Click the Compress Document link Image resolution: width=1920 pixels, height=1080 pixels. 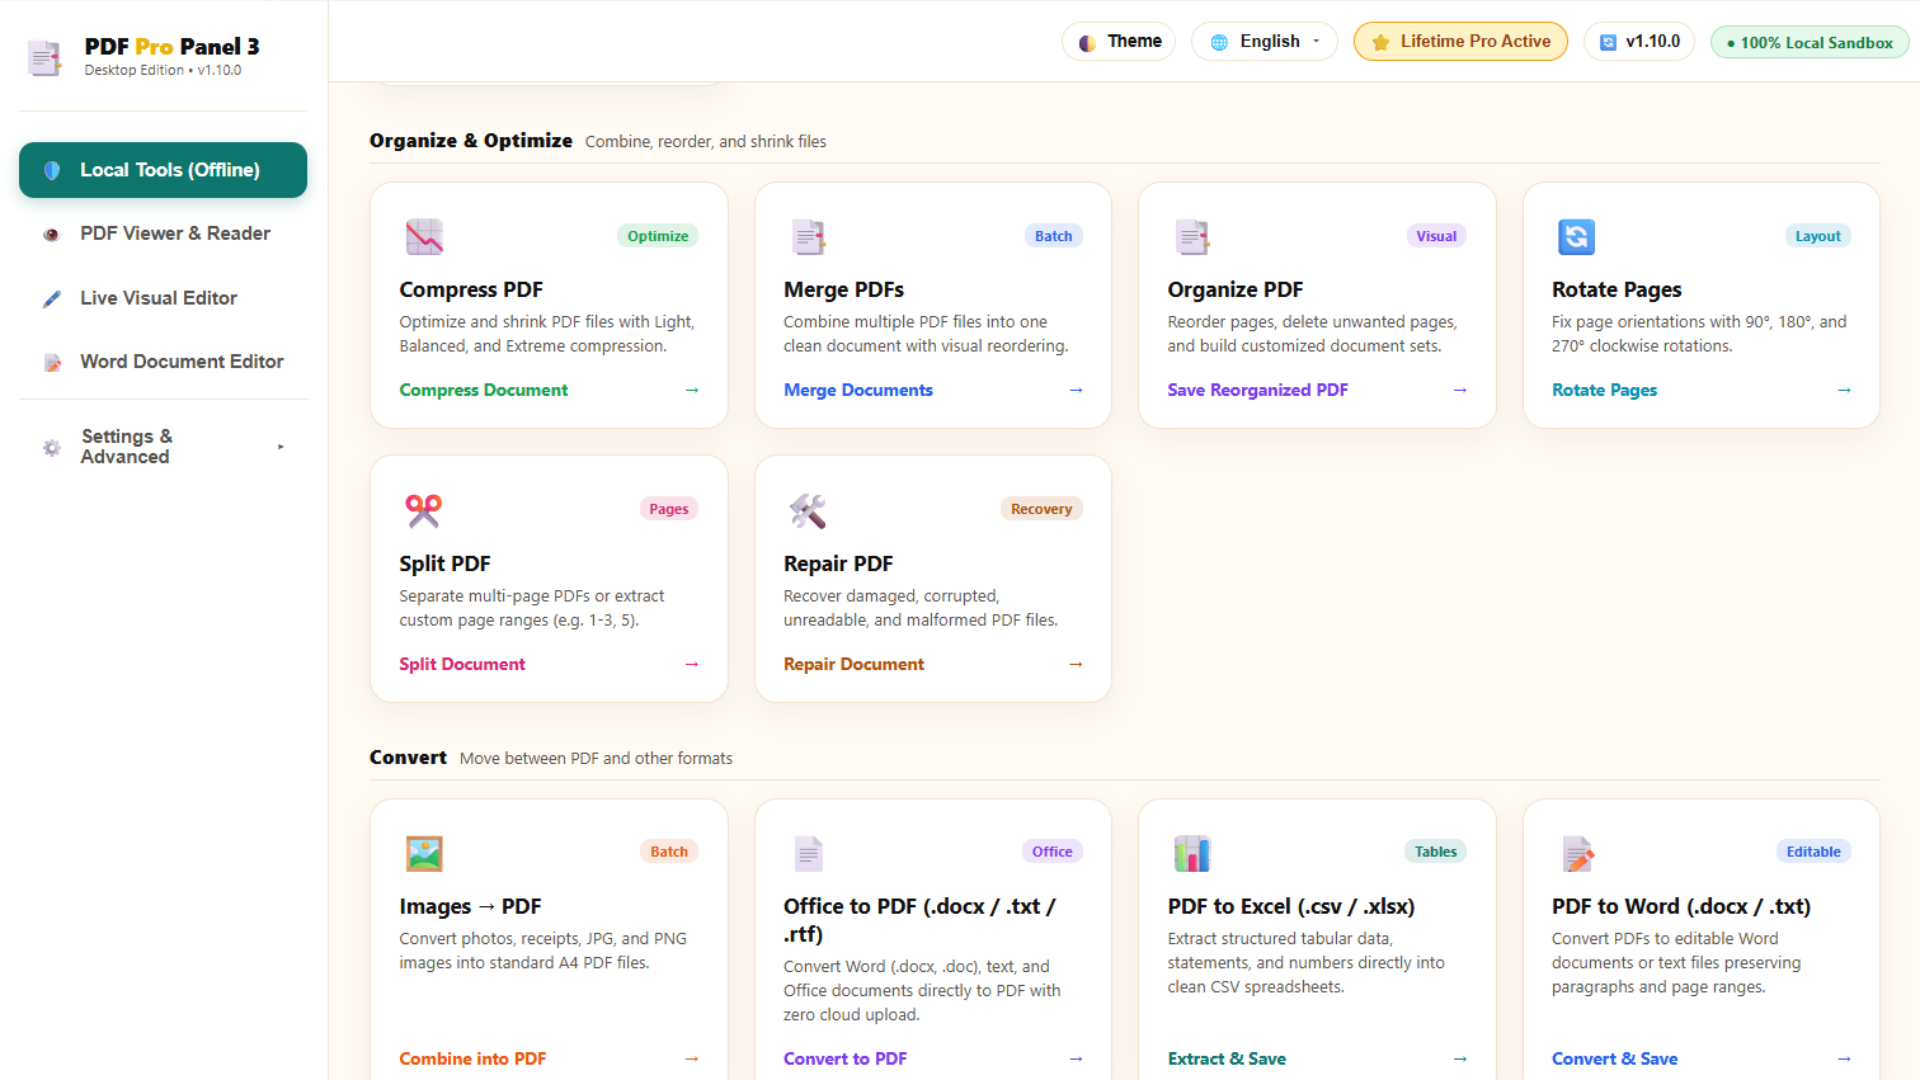click(483, 390)
